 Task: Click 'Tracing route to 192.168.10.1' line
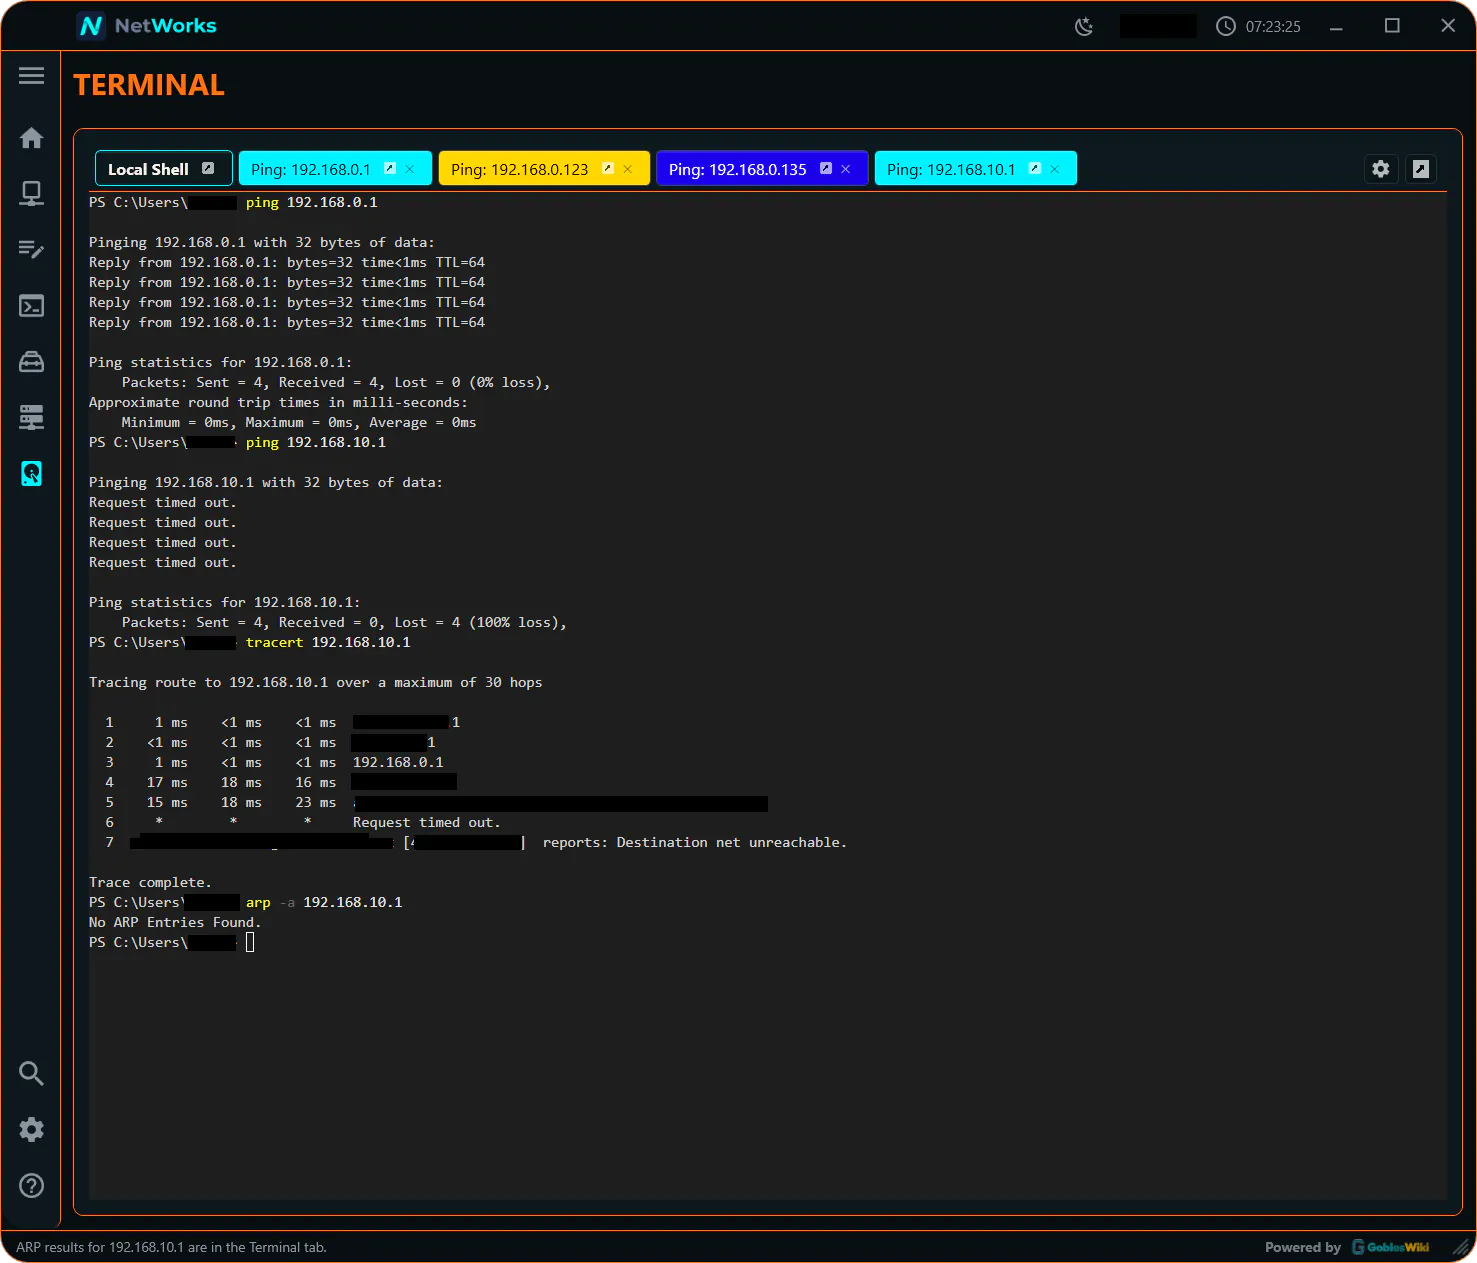click(316, 682)
